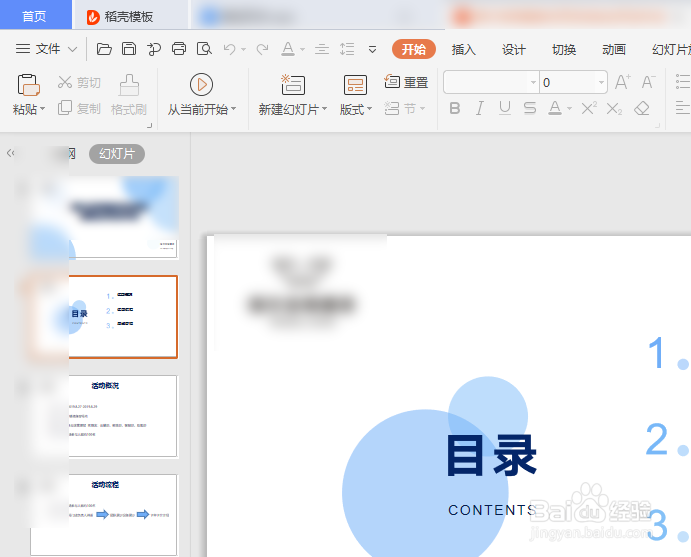Select the 活动流程 slide thumbnail
The height and width of the screenshot is (557, 691).
pyautogui.click(x=104, y=515)
